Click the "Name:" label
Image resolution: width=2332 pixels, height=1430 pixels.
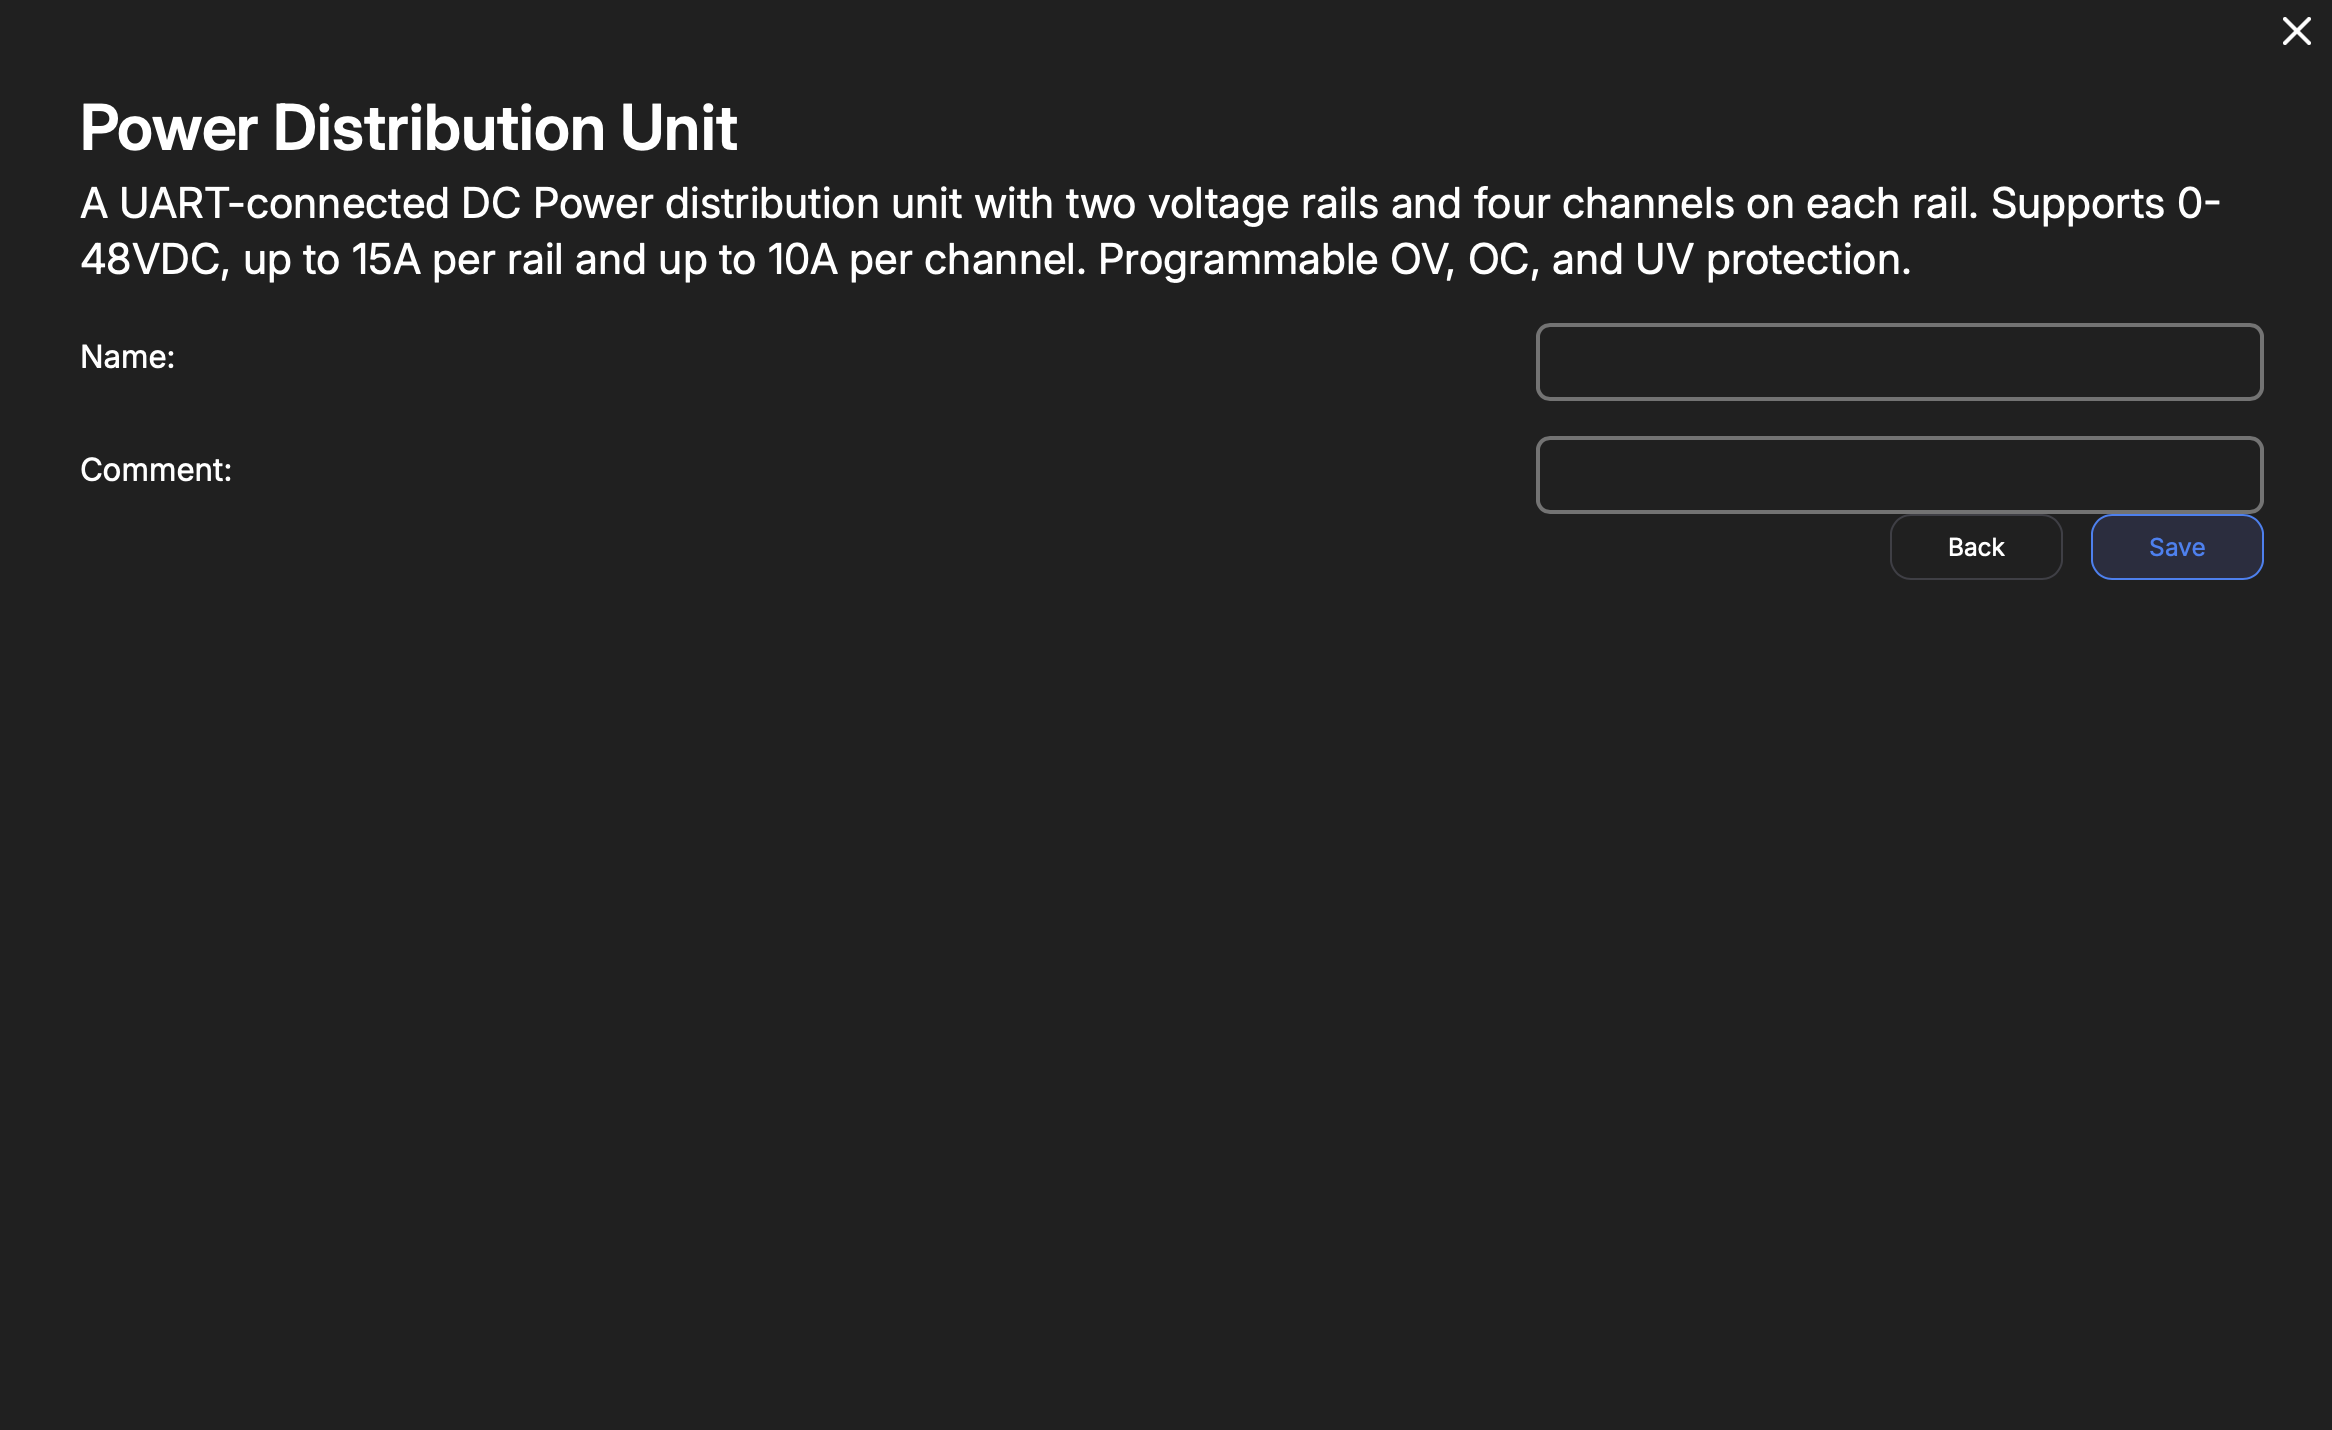coord(128,357)
